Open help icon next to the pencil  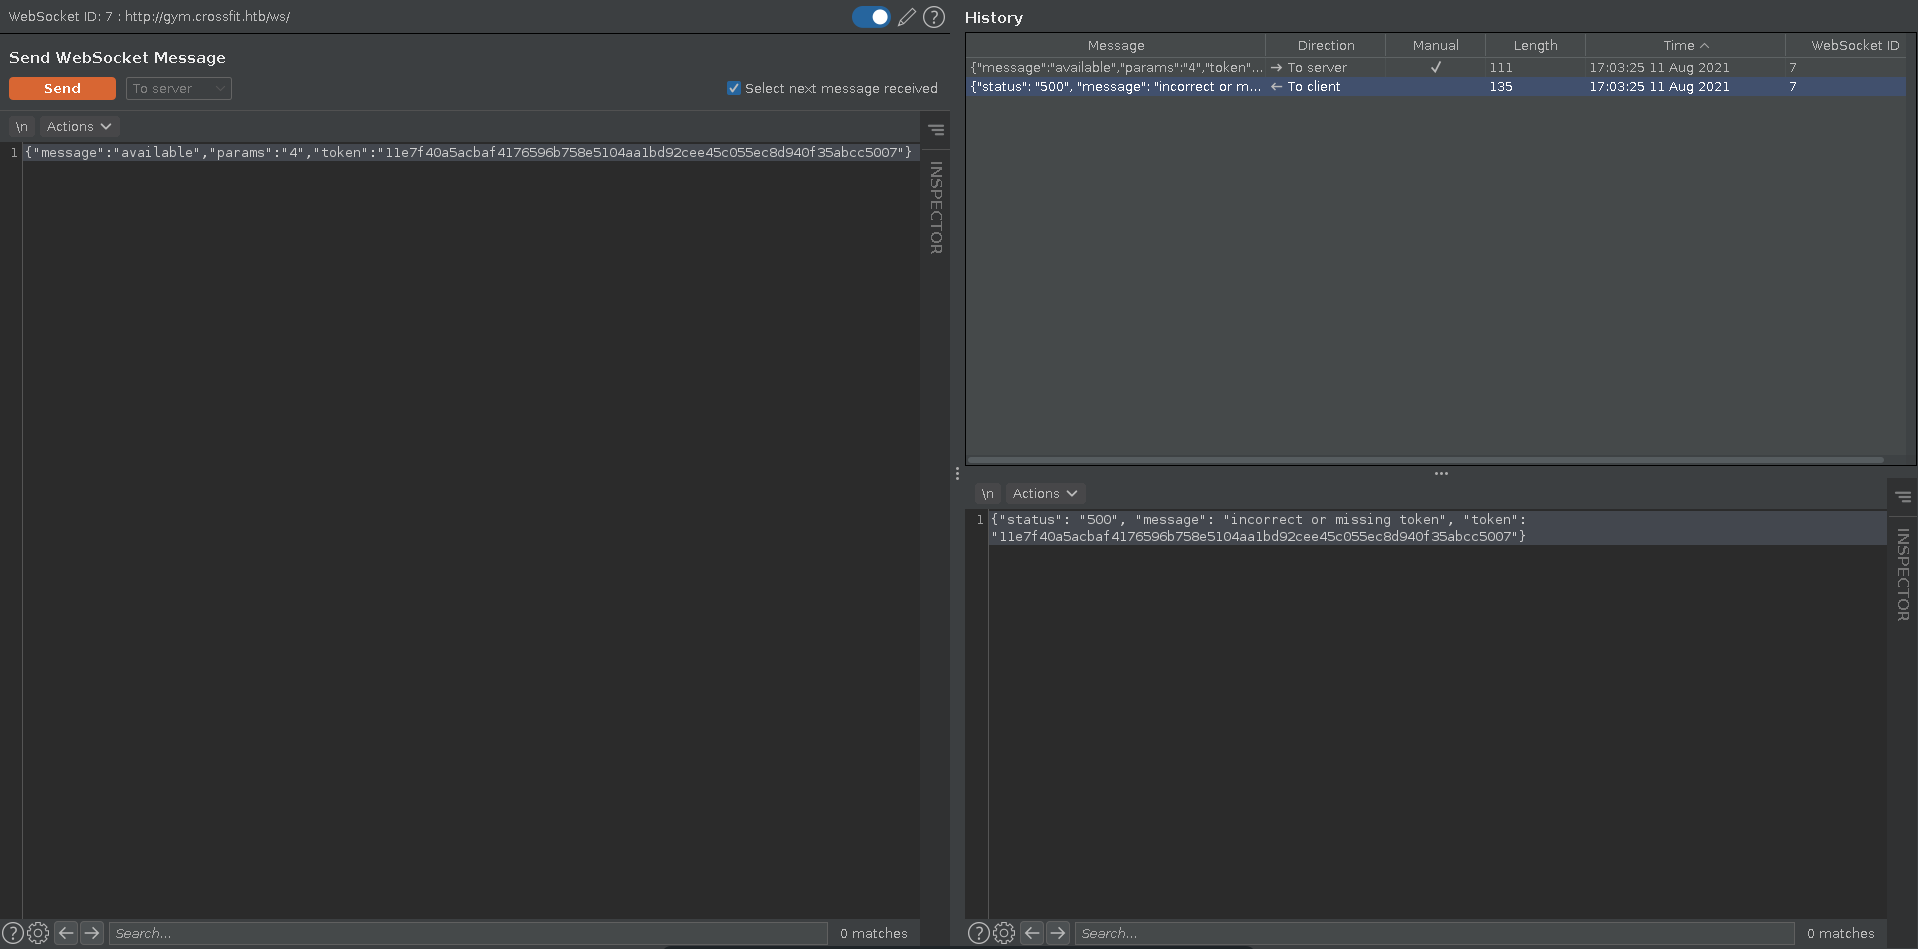point(934,17)
